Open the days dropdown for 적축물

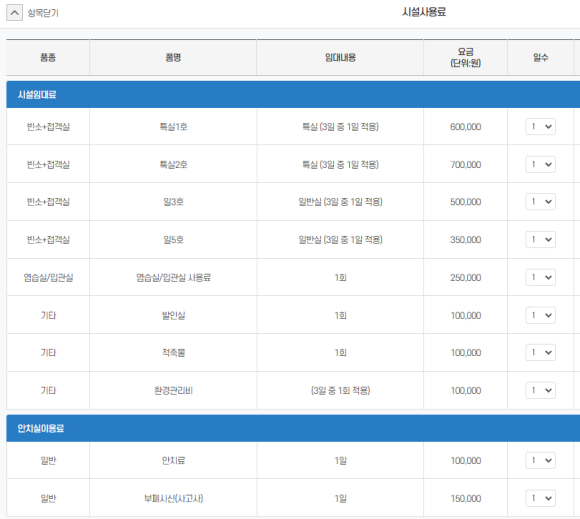(x=540, y=353)
